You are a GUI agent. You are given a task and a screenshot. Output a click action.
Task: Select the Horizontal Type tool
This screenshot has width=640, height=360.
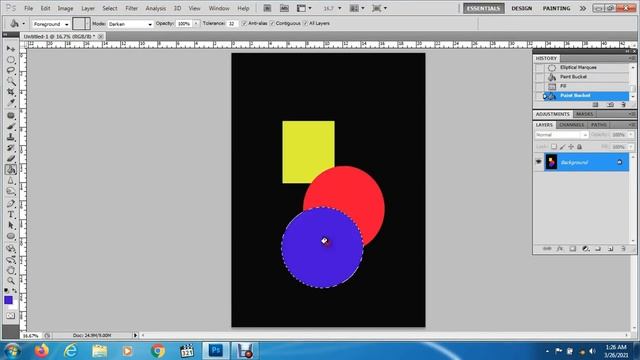click(11, 215)
